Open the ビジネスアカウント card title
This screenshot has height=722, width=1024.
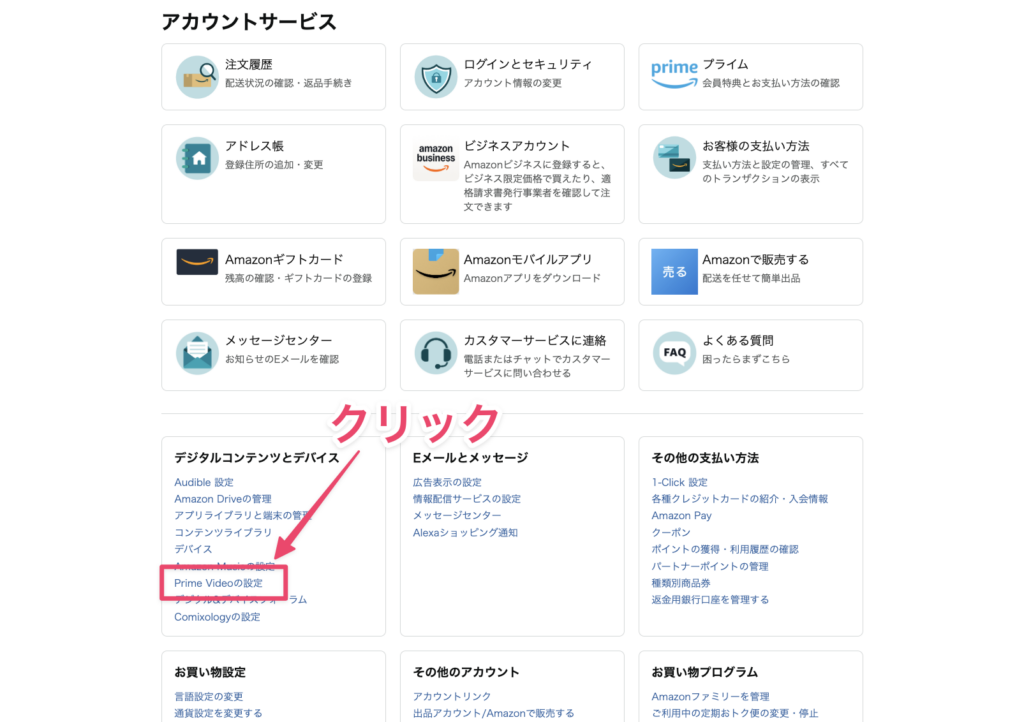(x=517, y=146)
